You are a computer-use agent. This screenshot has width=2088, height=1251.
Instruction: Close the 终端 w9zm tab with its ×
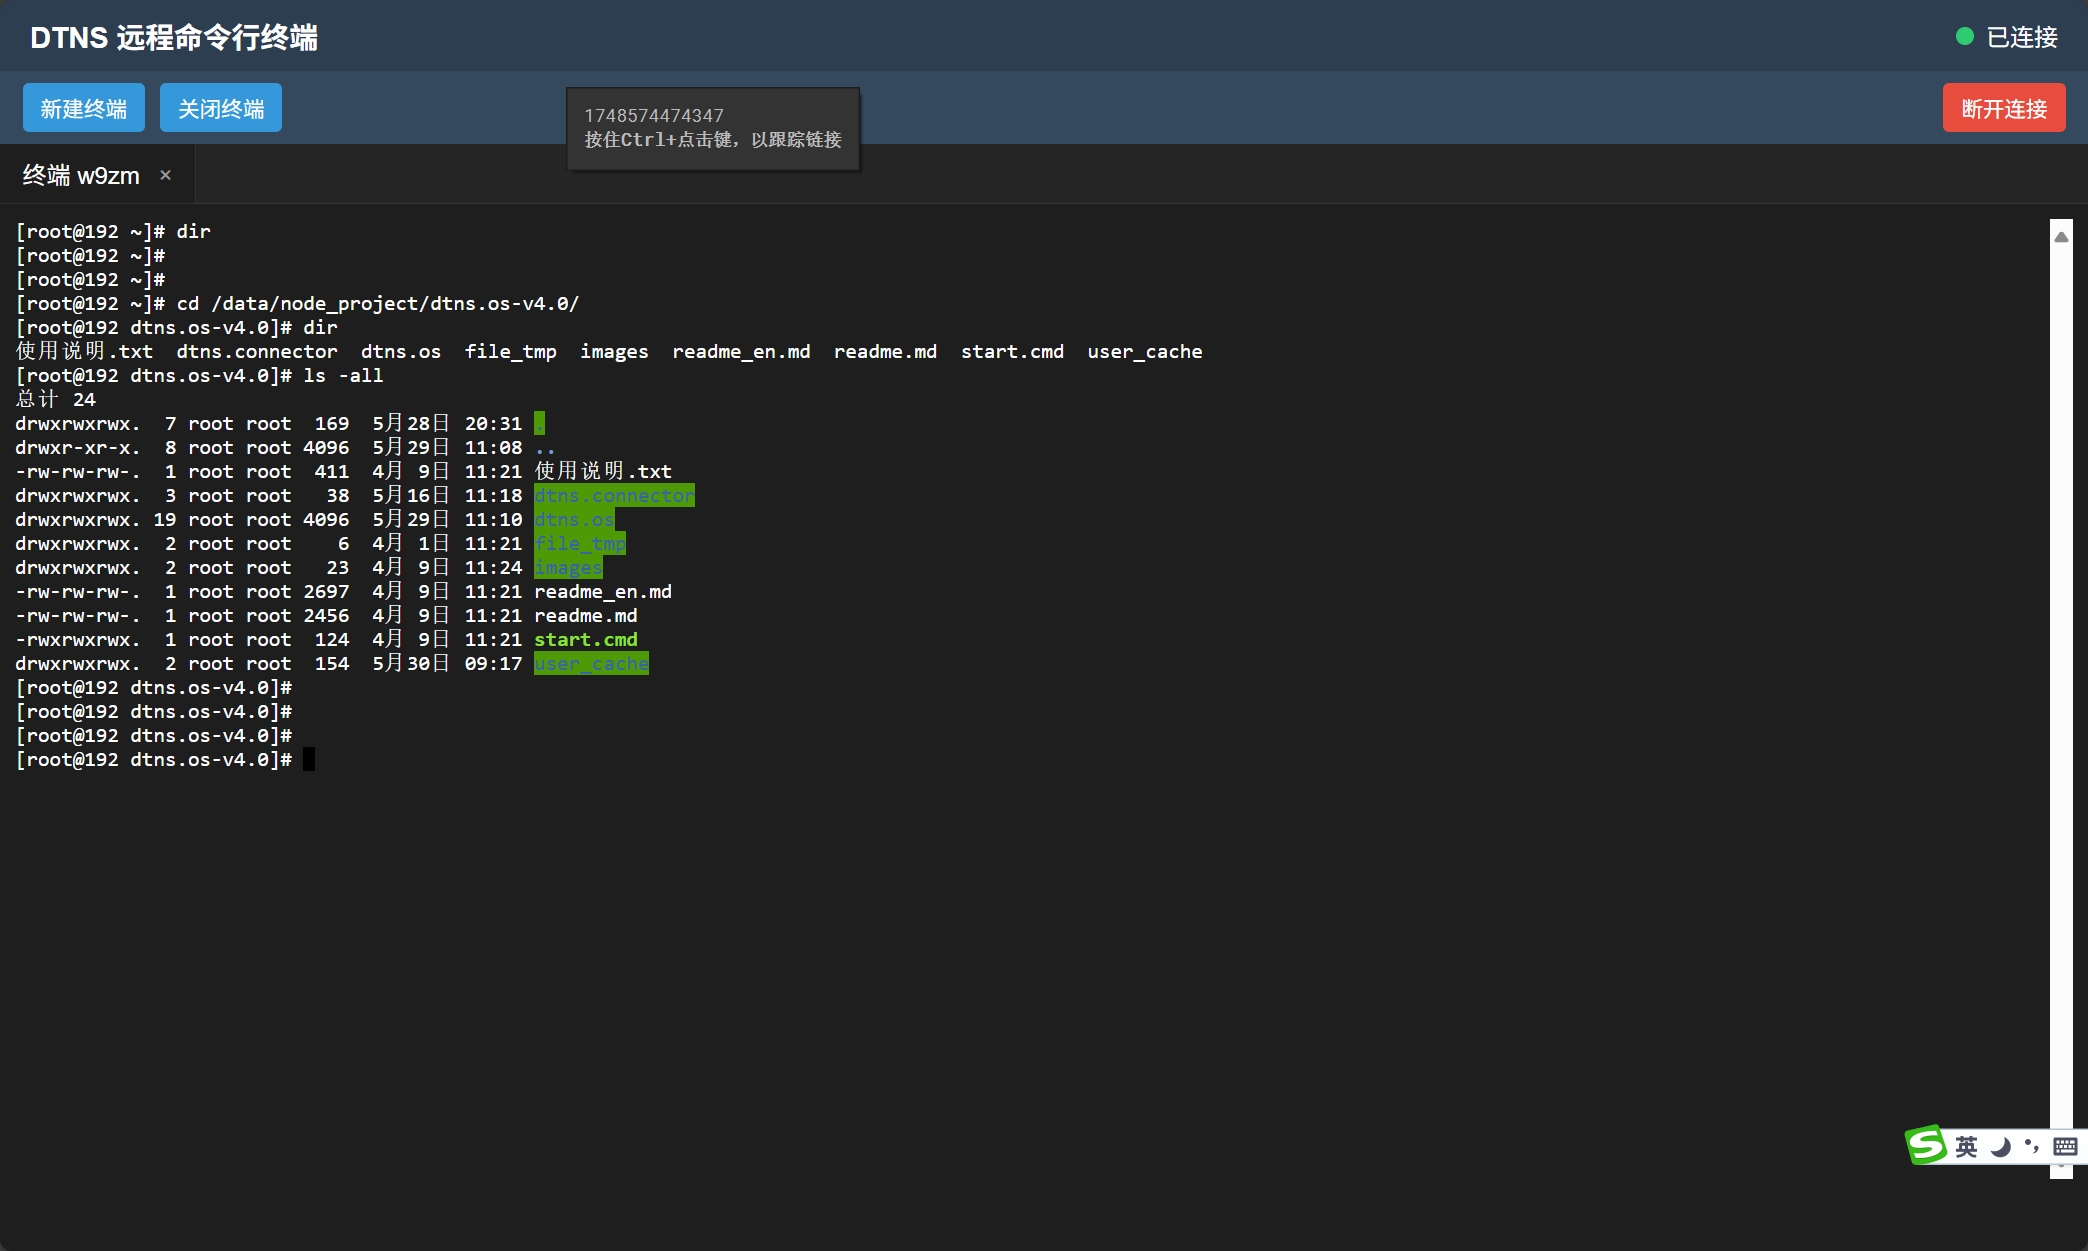pos(166,175)
